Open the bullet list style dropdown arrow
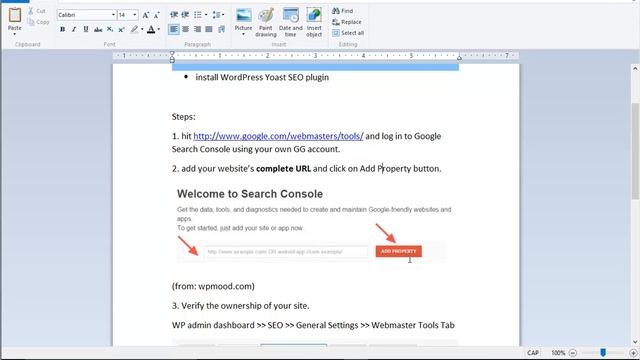Image resolution: width=640 pixels, height=360 pixels. tap(206, 15)
